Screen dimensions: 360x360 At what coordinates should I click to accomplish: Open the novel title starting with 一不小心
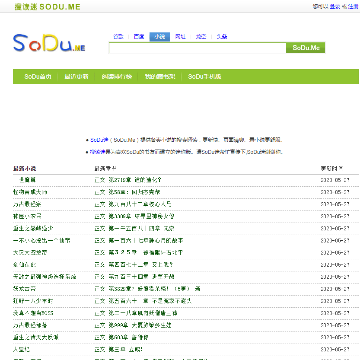[42, 241]
